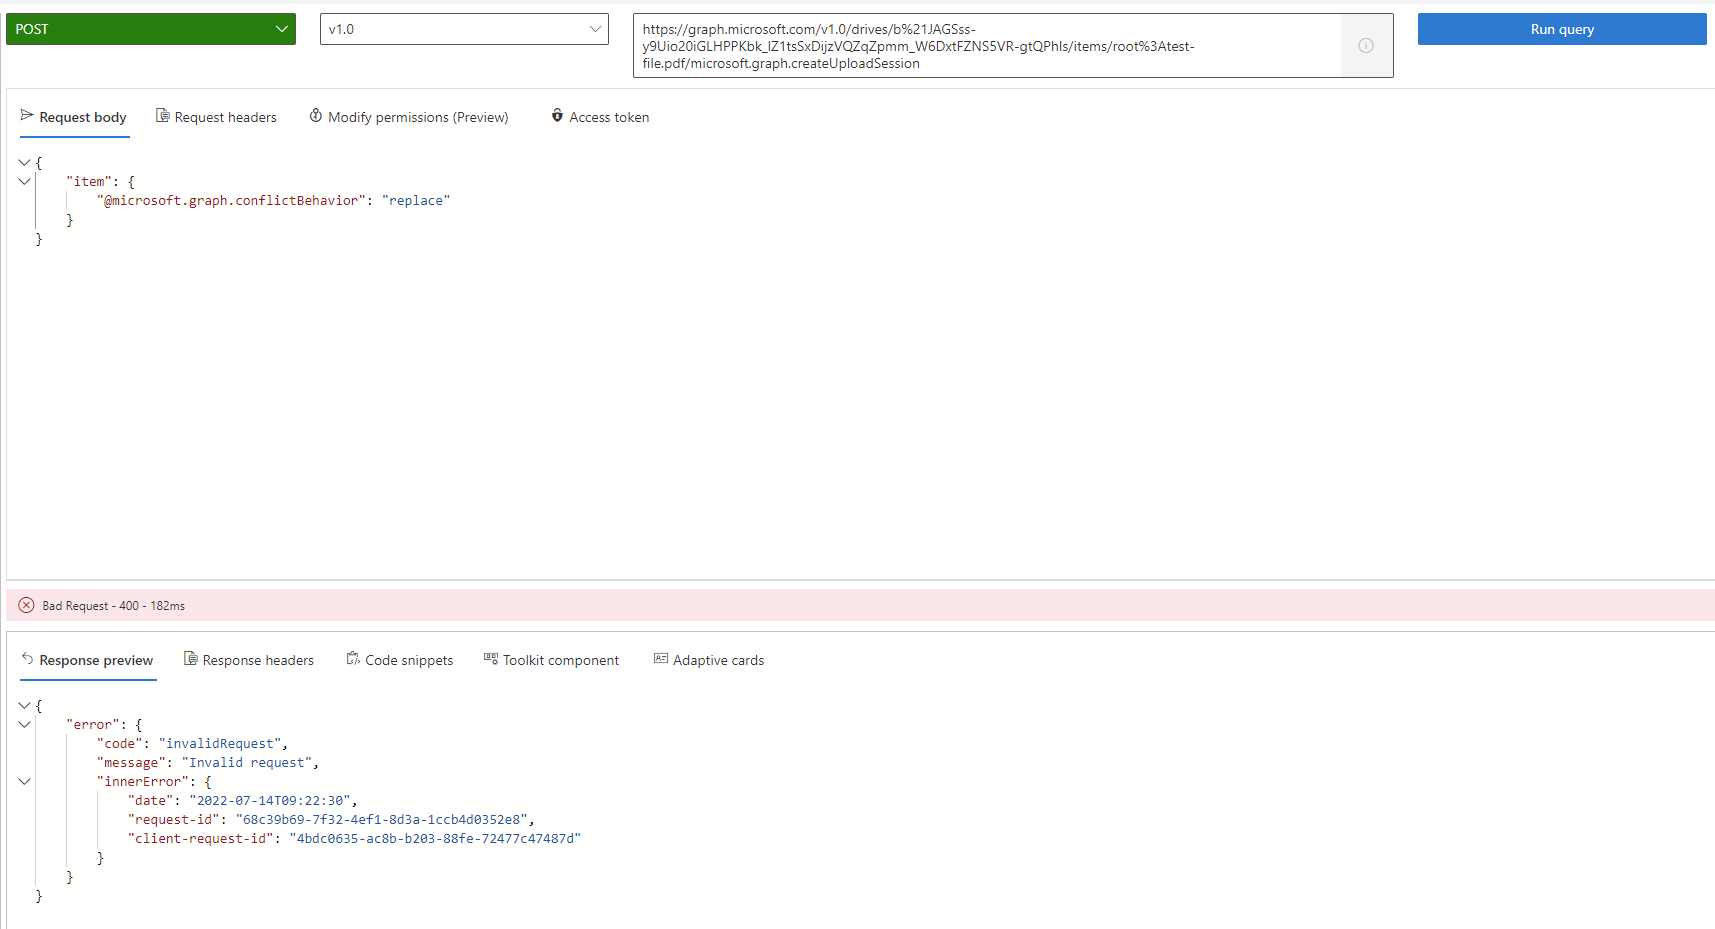Click the Access token lock icon

coord(557,116)
